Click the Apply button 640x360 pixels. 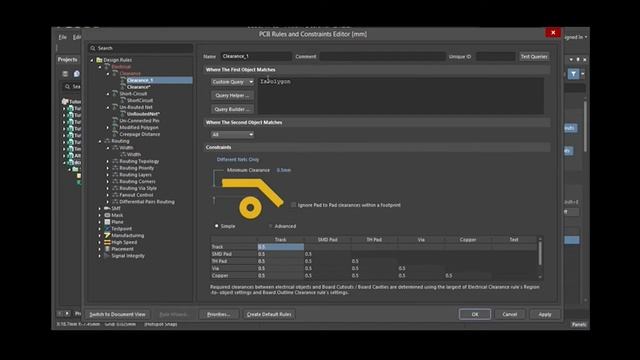click(x=544, y=314)
